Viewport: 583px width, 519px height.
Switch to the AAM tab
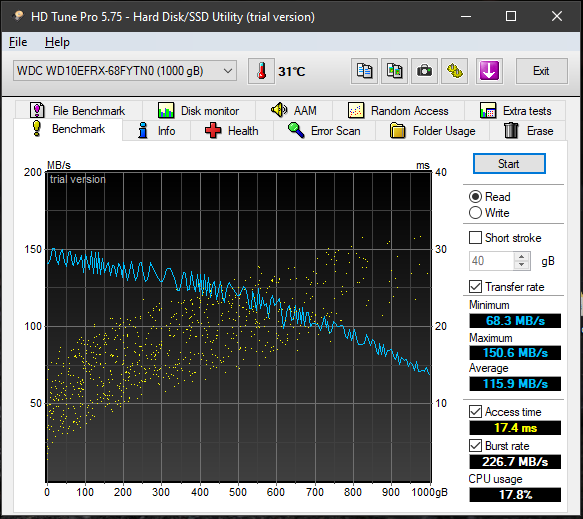tap(294, 110)
